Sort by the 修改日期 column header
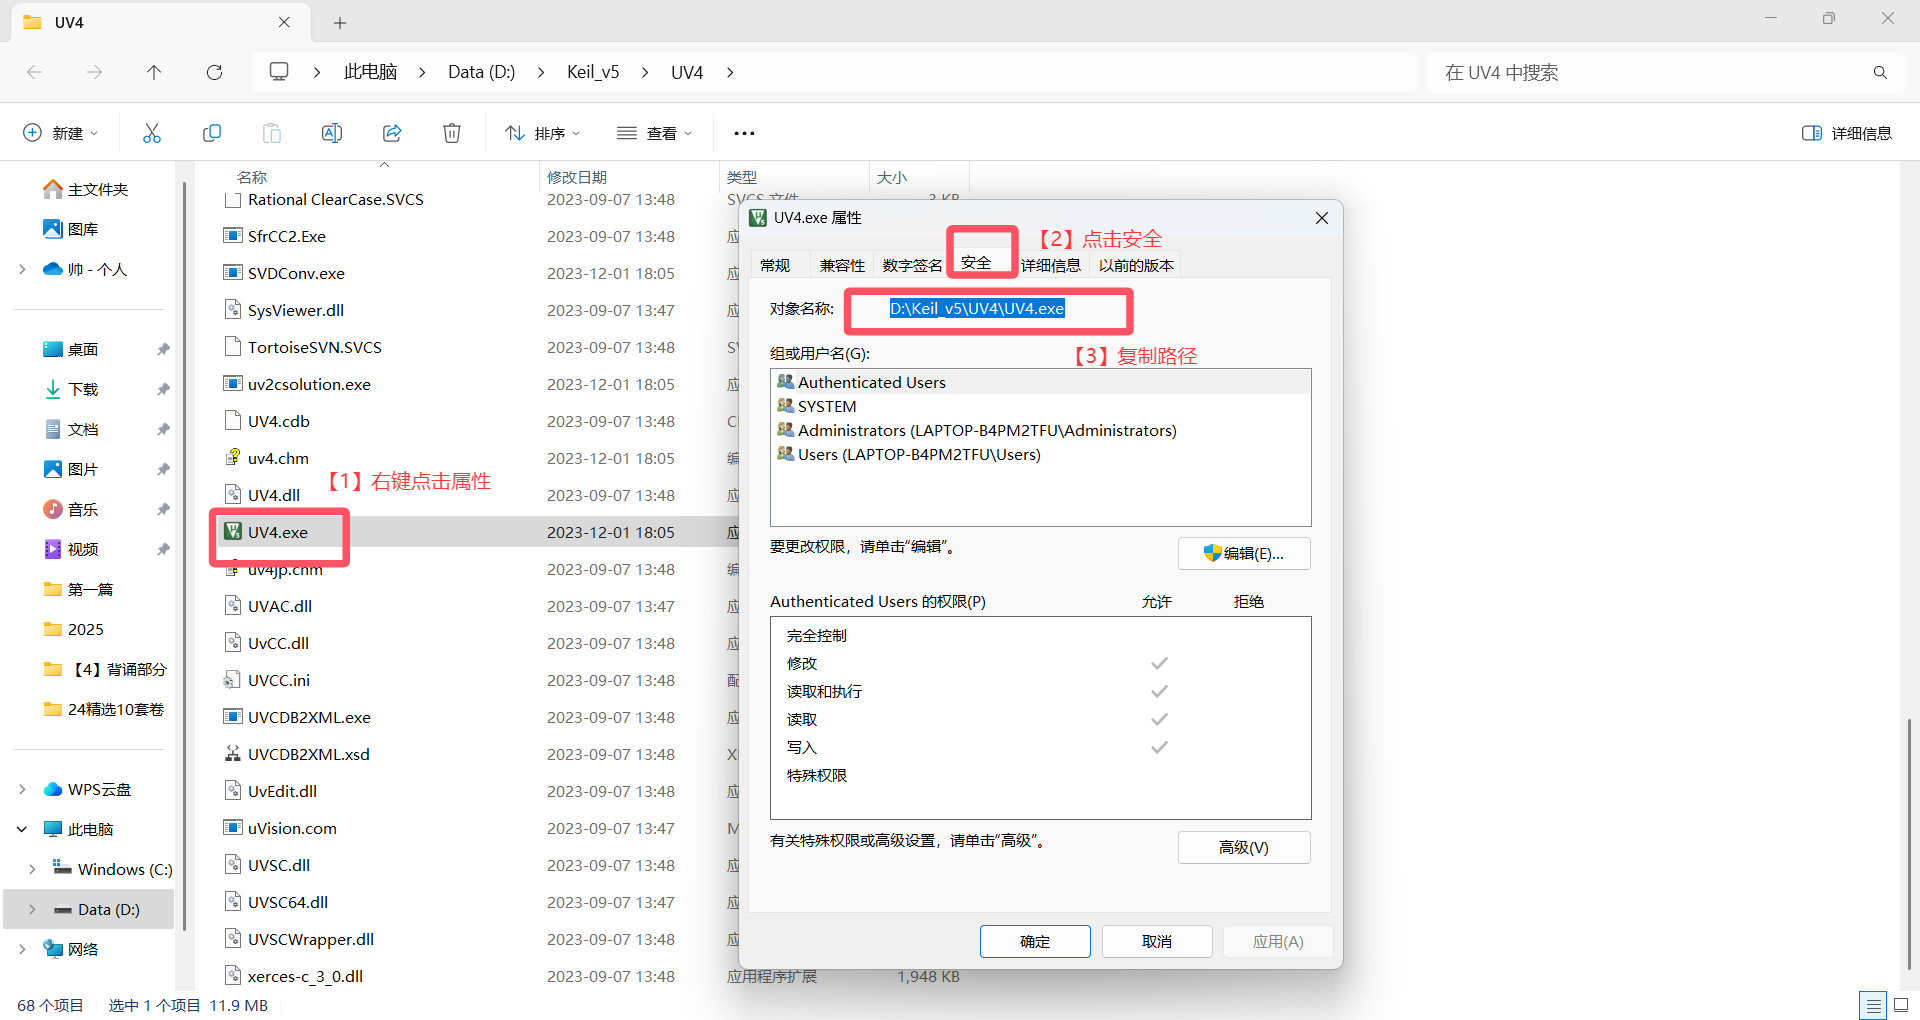 point(577,177)
